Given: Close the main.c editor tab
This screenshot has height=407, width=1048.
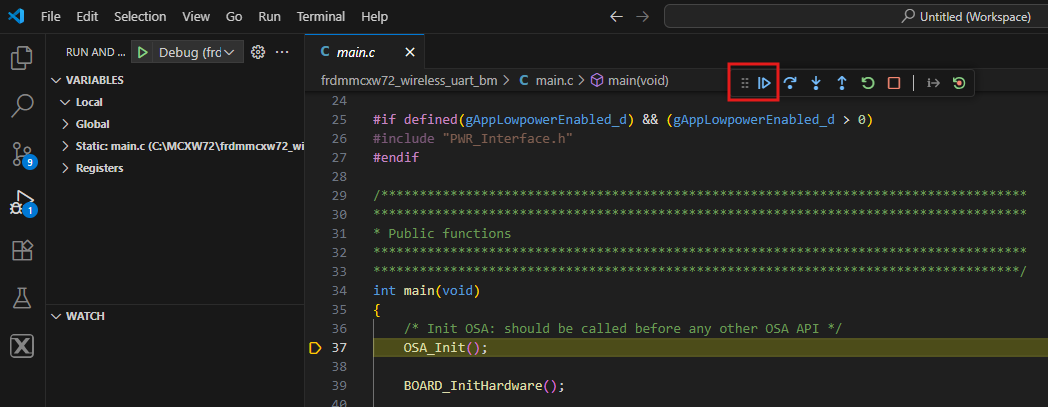Looking at the screenshot, I should (x=410, y=52).
